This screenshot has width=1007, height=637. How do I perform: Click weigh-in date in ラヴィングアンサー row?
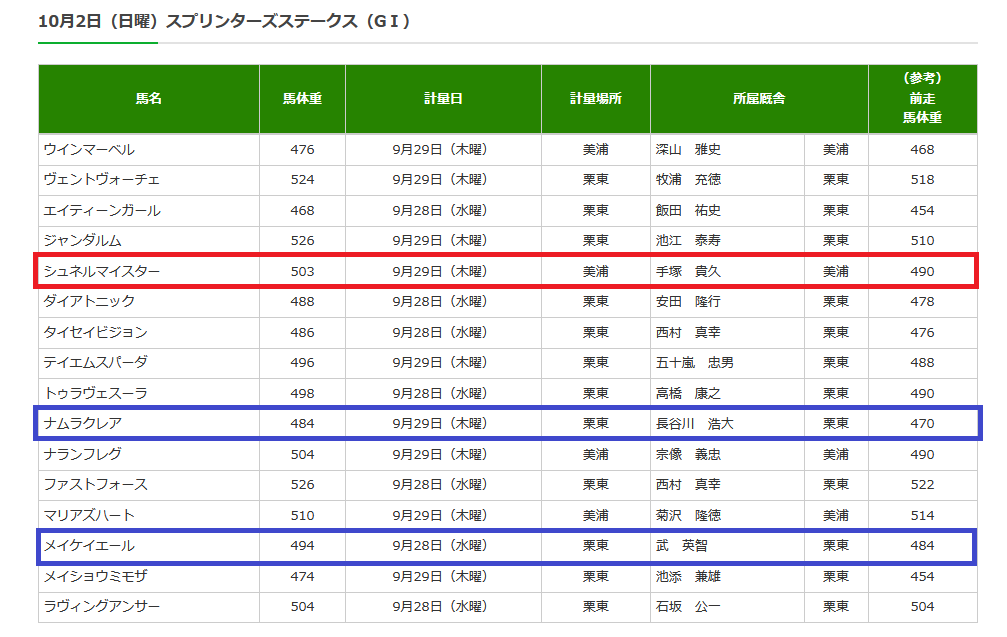(441, 607)
